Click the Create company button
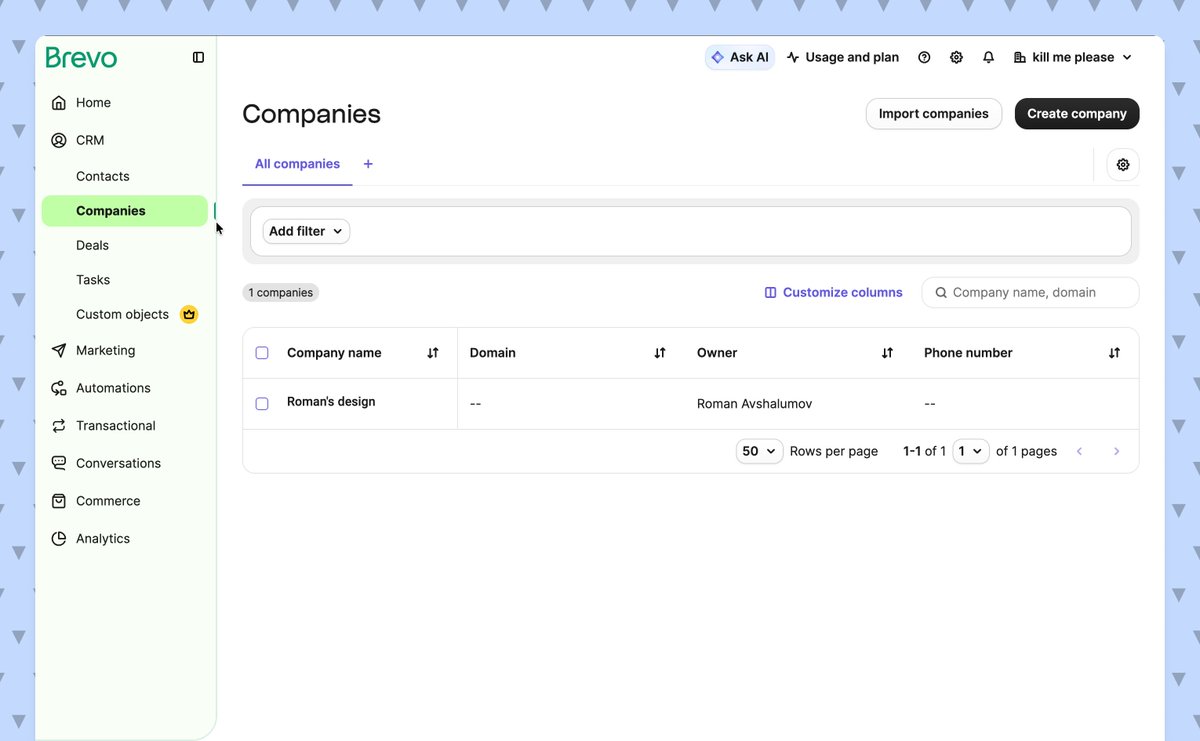Image resolution: width=1200 pixels, height=741 pixels. (x=1077, y=114)
